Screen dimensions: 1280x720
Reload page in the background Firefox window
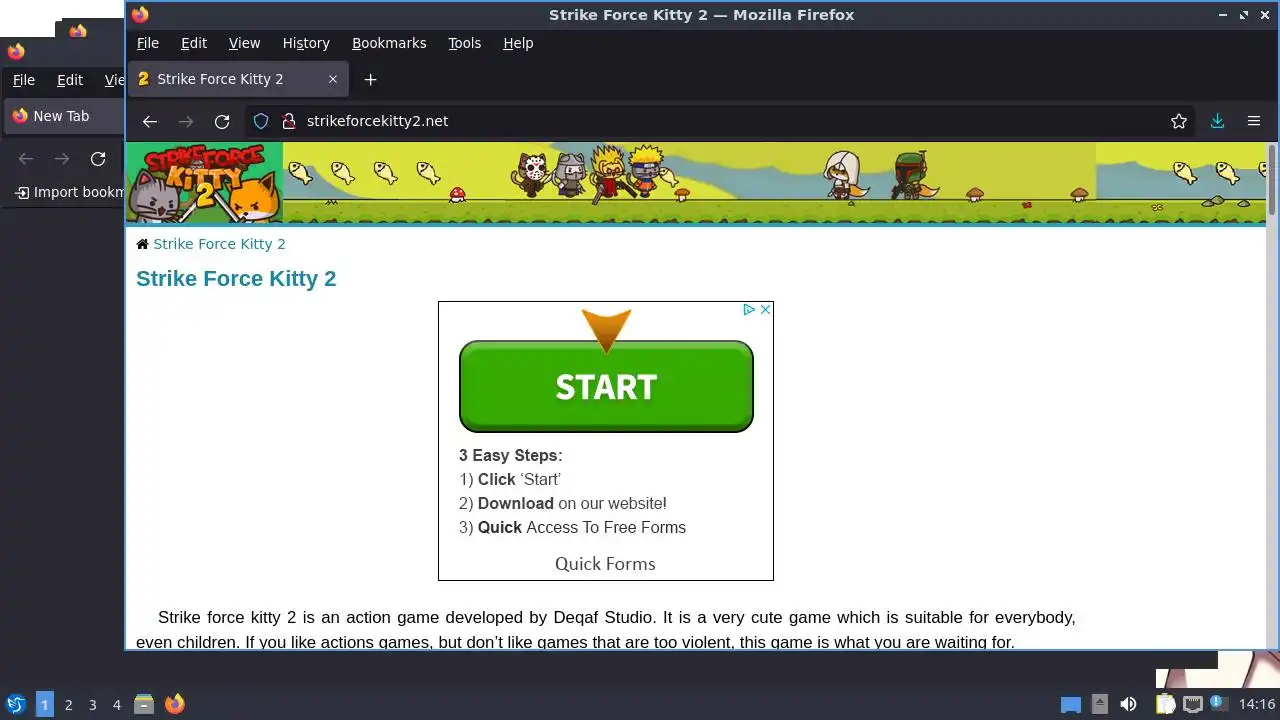98,159
